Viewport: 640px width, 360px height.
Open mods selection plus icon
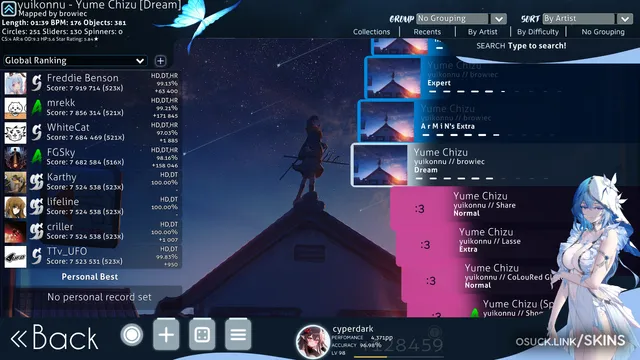pos(166,335)
